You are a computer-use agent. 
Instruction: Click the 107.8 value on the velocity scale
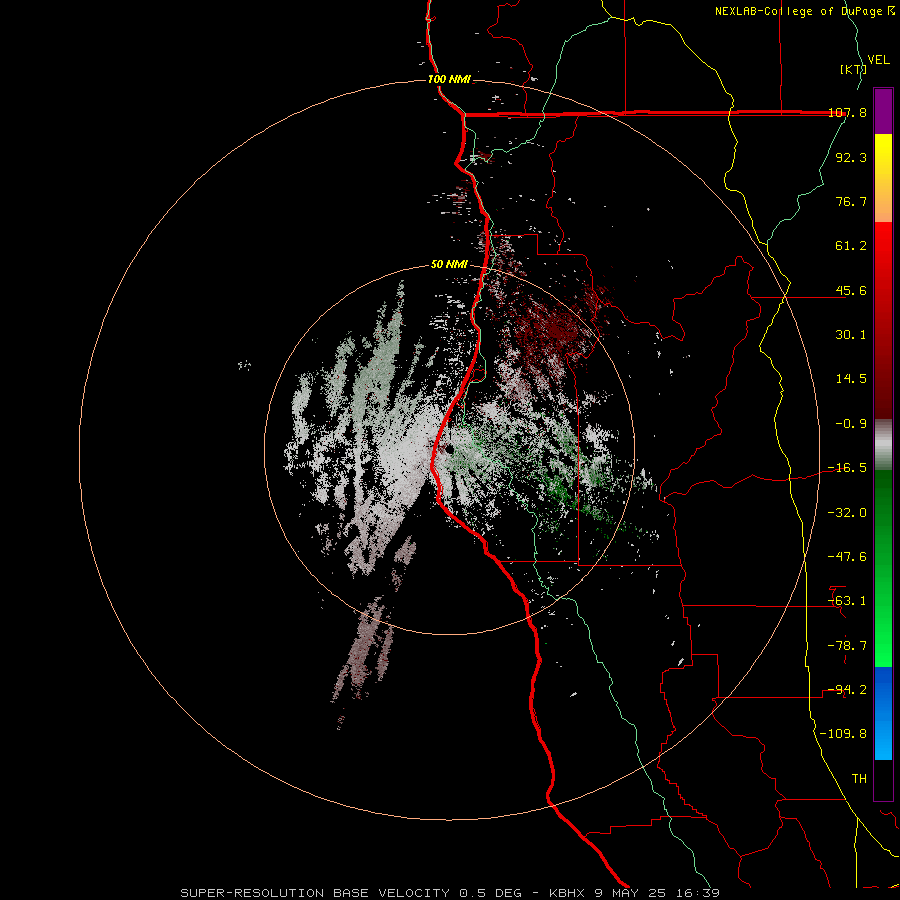click(x=847, y=112)
